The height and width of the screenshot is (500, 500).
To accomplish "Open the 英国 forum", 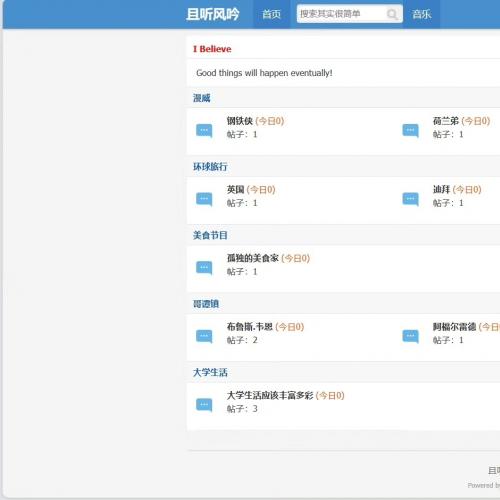I will point(235,189).
